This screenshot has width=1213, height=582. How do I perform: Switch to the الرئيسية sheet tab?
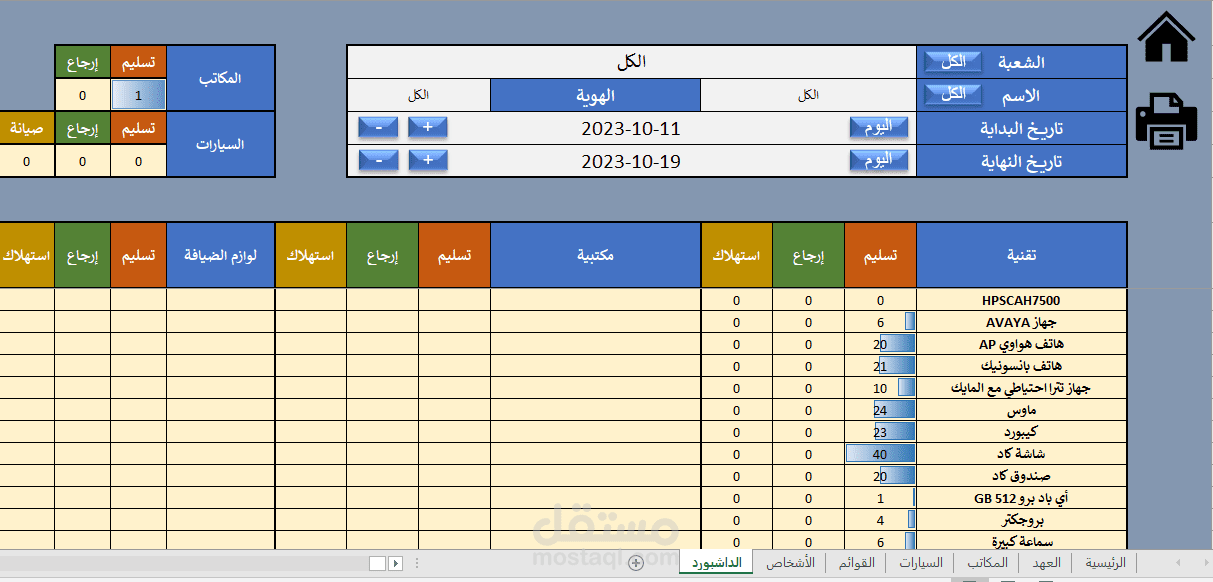1105,563
